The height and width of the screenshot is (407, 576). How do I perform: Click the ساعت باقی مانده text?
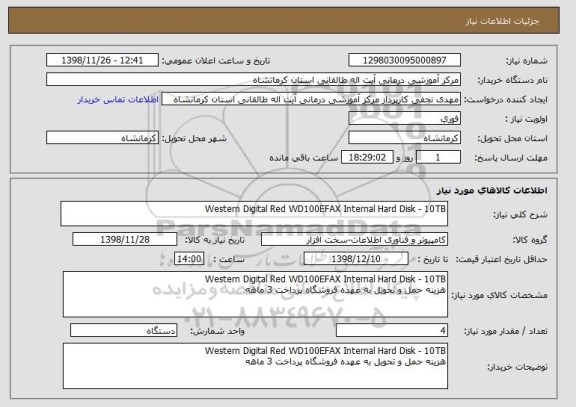tap(304, 158)
